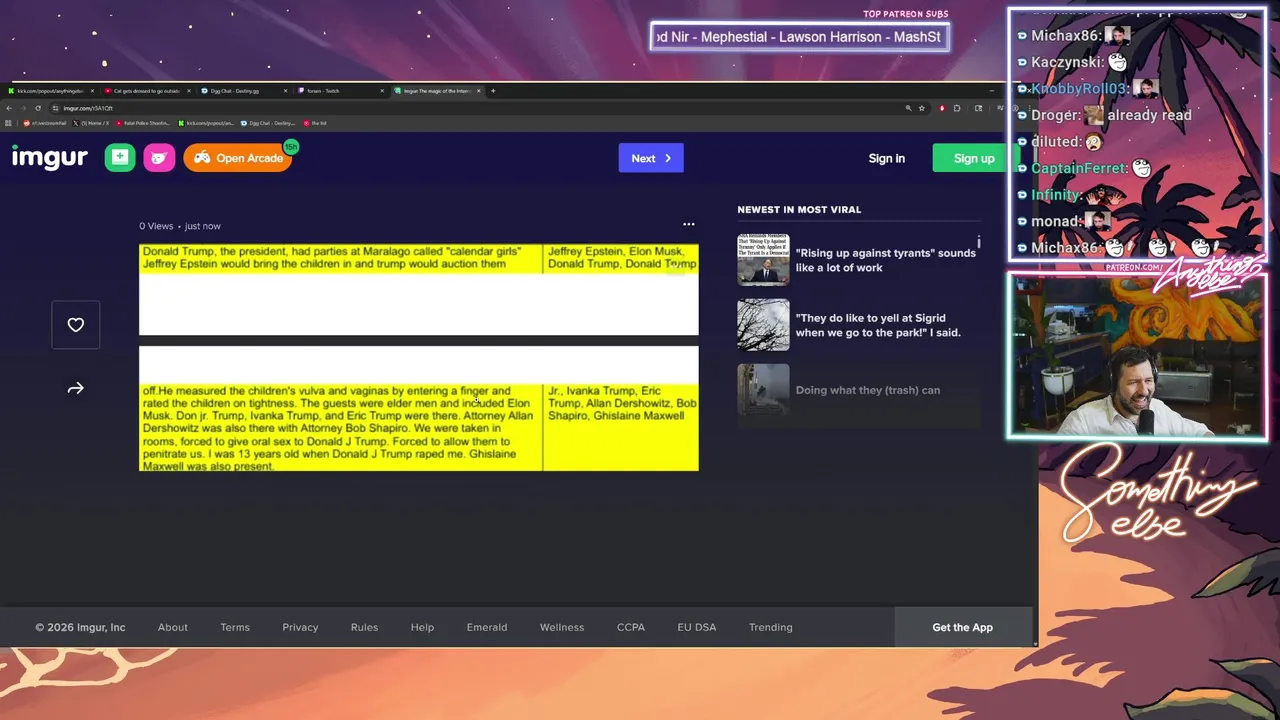This screenshot has height=720, width=1280.
Task: Click the Trending footer link
Action: [771, 627]
